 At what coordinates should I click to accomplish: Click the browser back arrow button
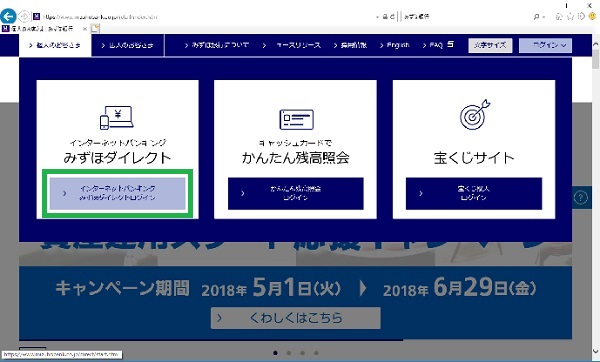click(x=8, y=16)
